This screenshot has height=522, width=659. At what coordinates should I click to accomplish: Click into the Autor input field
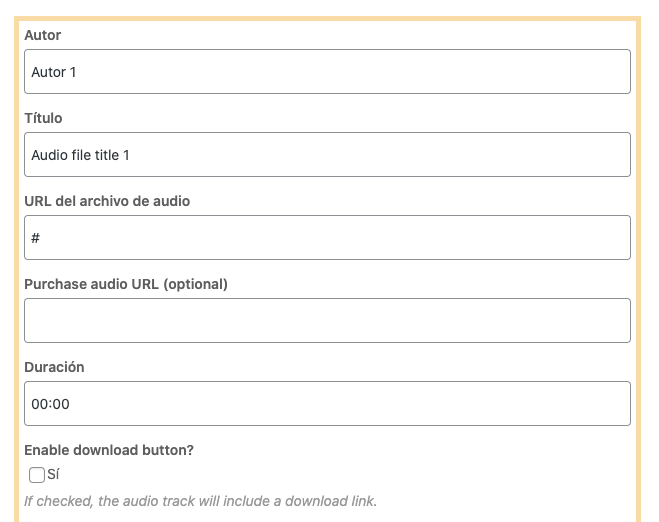click(x=327, y=72)
